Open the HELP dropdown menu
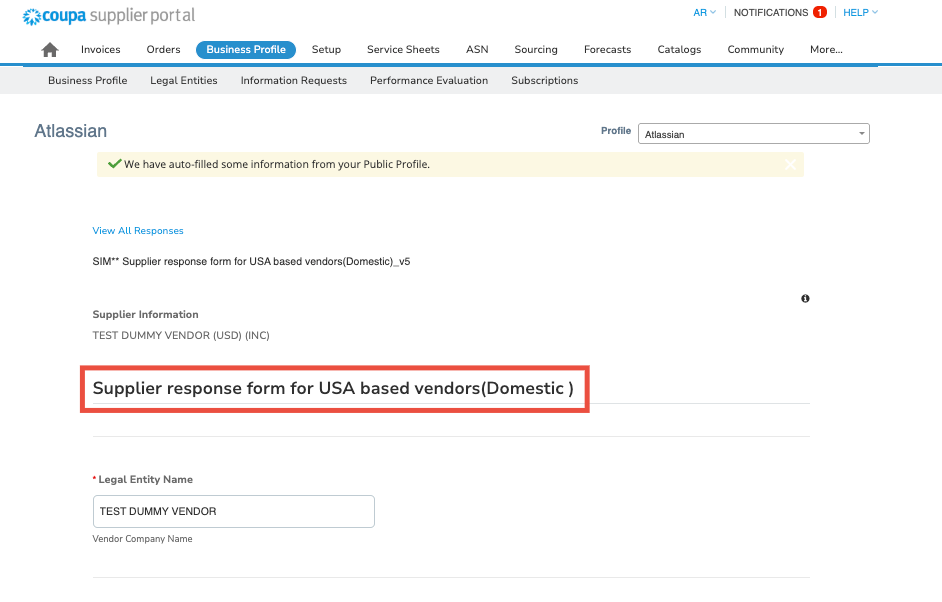Image resolution: width=942 pixels, height=602 pixels. click(x=860, y=13)
